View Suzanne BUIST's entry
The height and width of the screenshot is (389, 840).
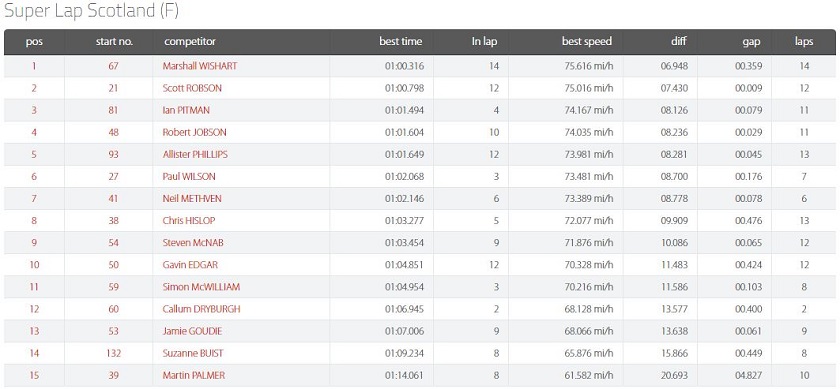coord(193,353)
